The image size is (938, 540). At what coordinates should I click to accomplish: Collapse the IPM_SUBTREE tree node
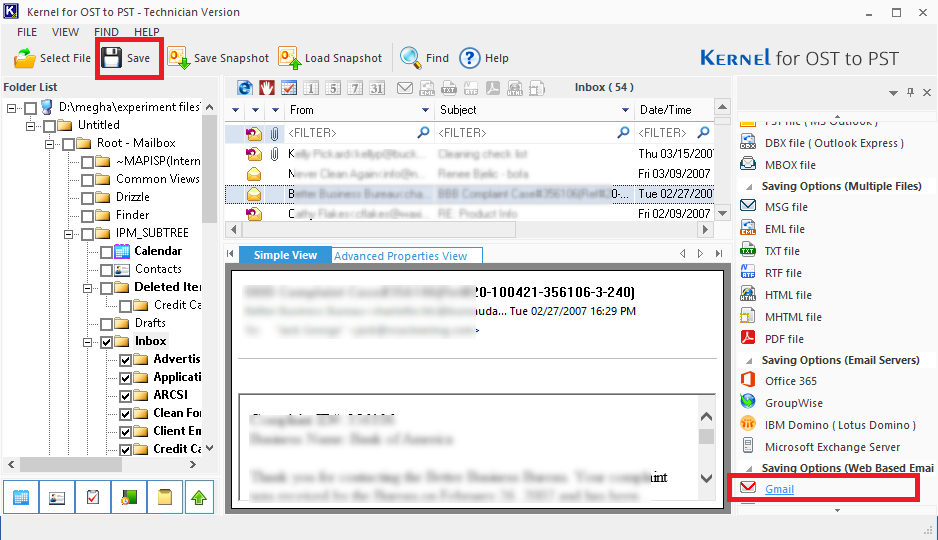click(x=69, y=234)
